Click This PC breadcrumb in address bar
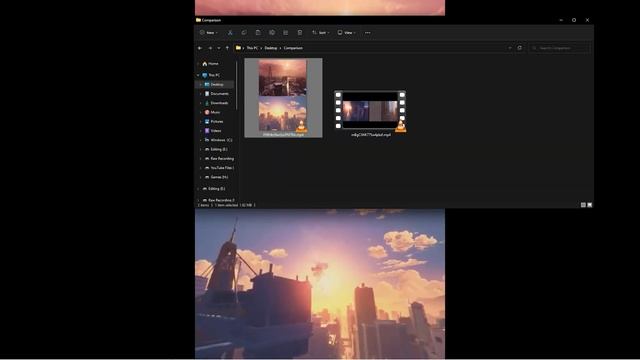 coord(252,48)
